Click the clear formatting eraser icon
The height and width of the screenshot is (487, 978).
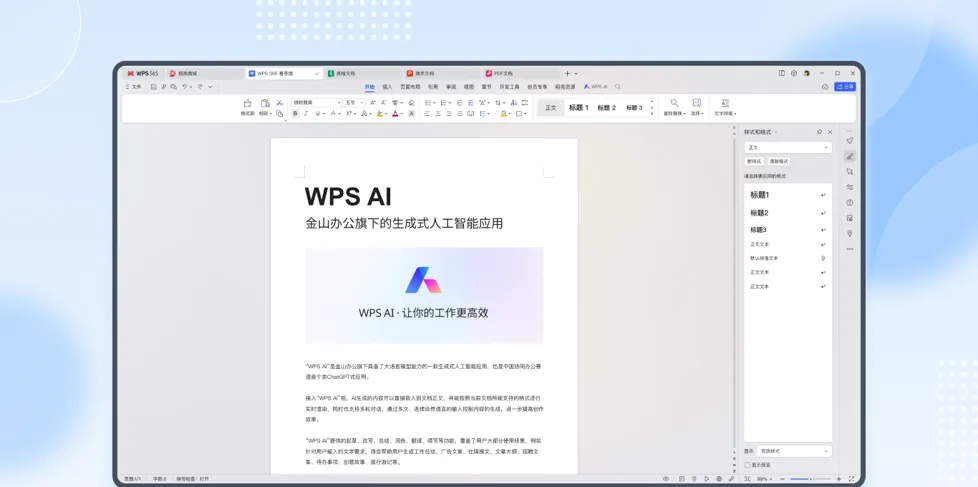[x=411, y=102]
